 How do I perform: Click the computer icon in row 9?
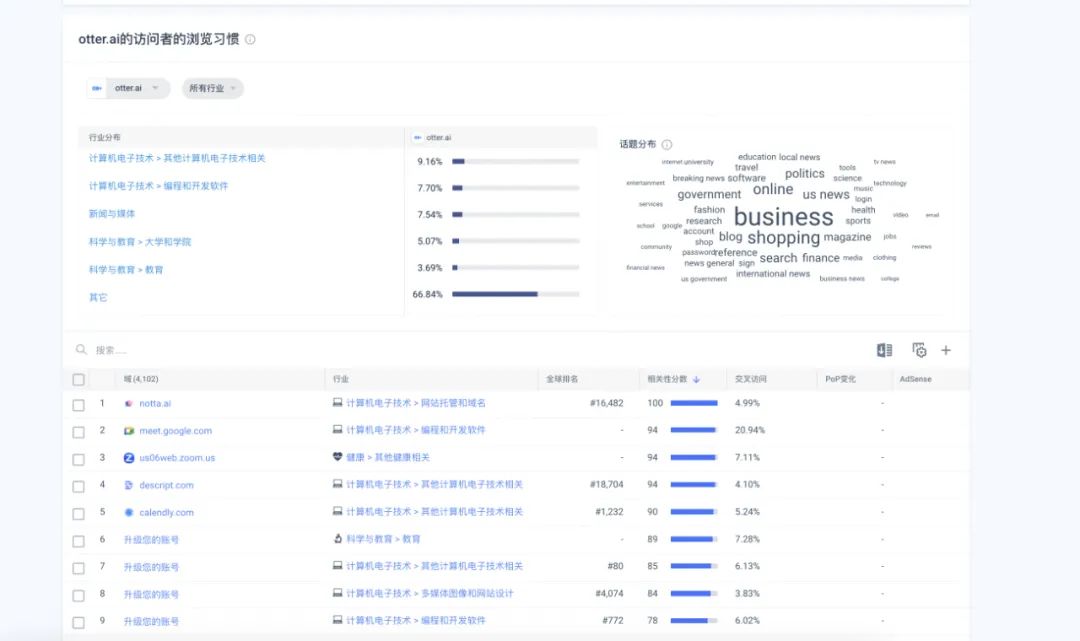tap(338, 620)
